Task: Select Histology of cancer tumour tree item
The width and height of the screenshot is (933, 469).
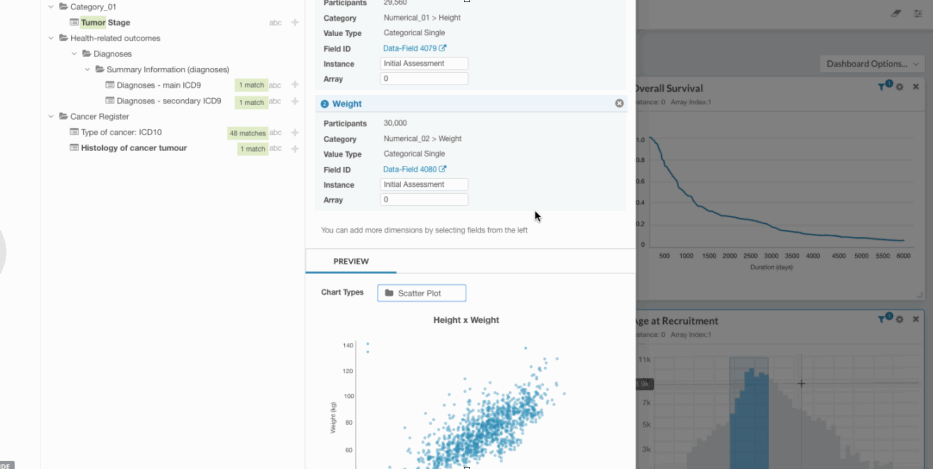Action: pyautogui.click(x=134, y=148)
